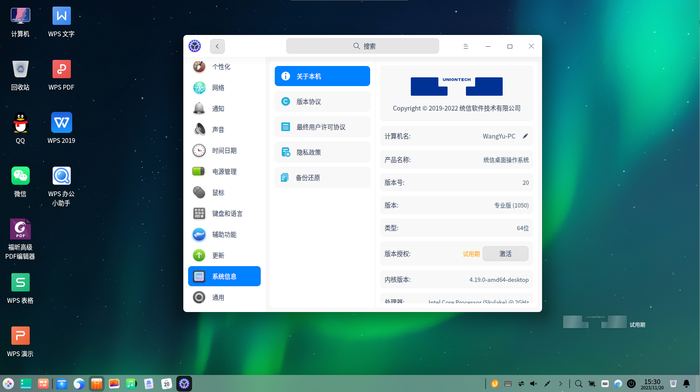This screenshot has width=700, height=392.
Task: Open the 15:30 clock in taskbar
Action: (x=652, y=384)
